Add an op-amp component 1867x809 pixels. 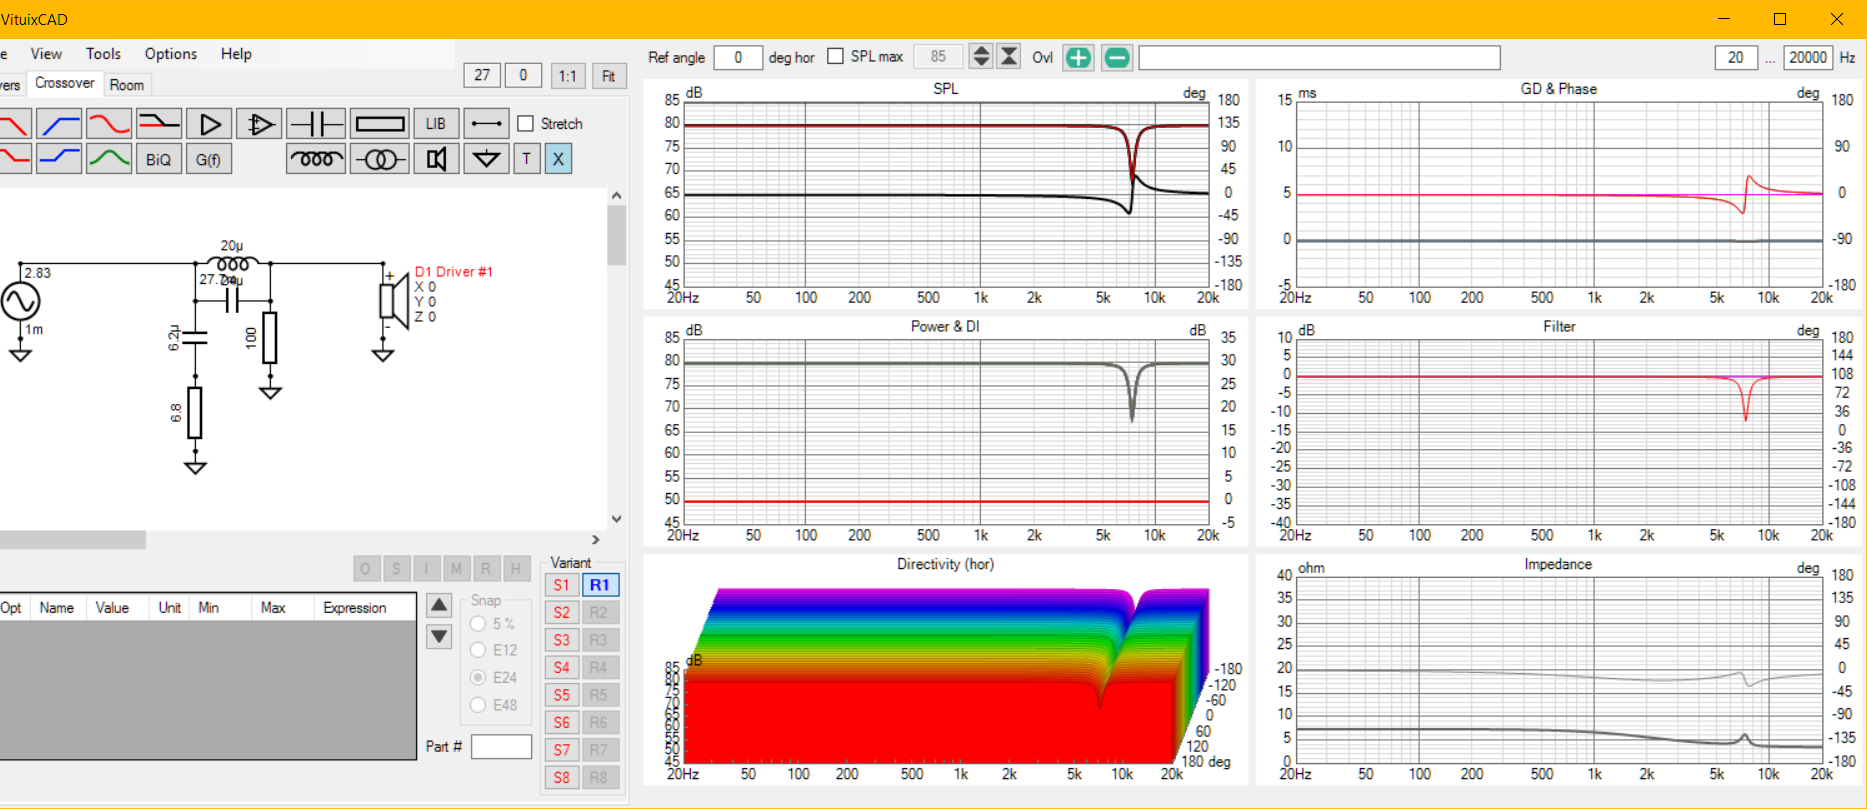click(259, 124)
